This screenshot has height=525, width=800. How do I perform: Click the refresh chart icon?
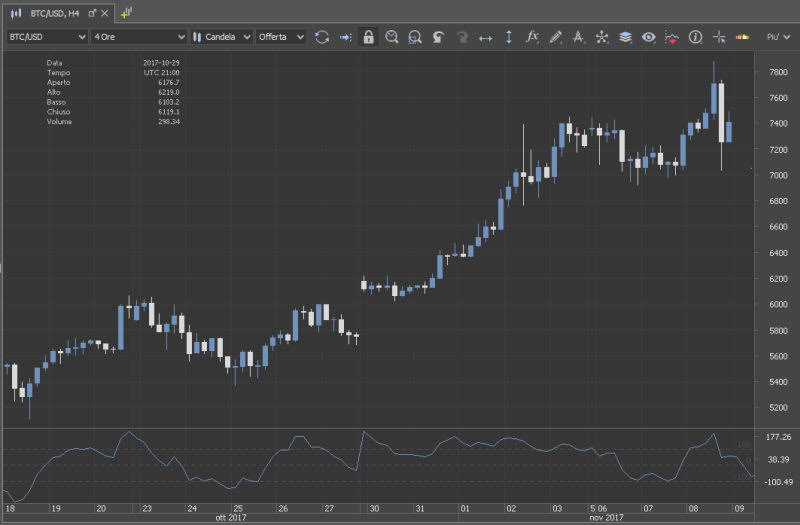(322, 37)
